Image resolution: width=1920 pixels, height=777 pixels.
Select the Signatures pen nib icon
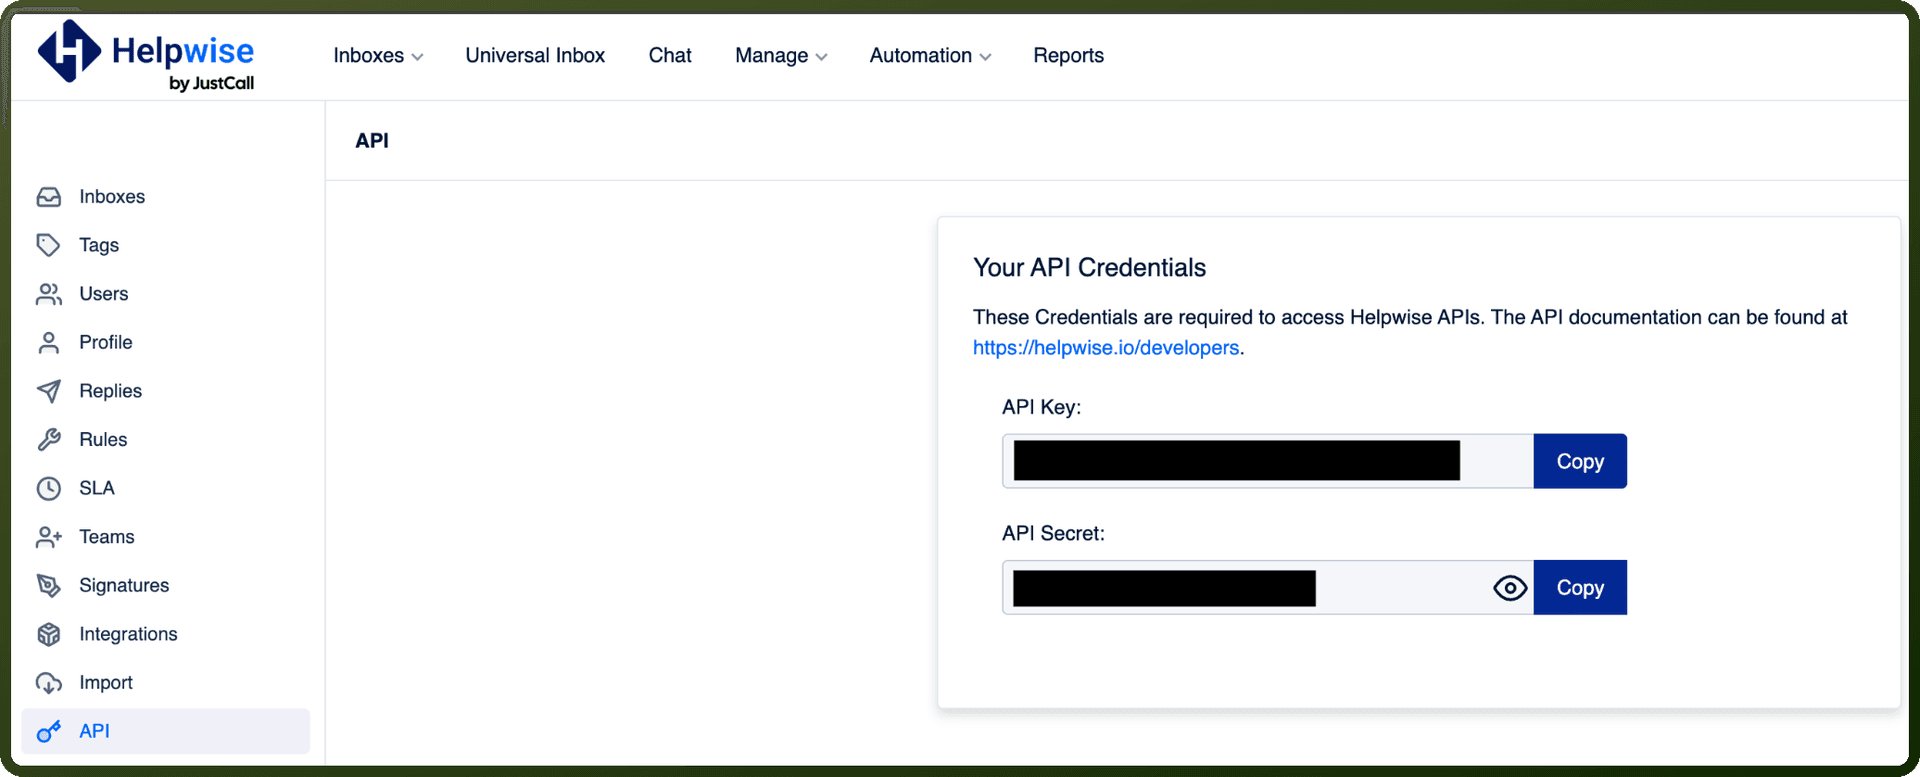point(49,586)
